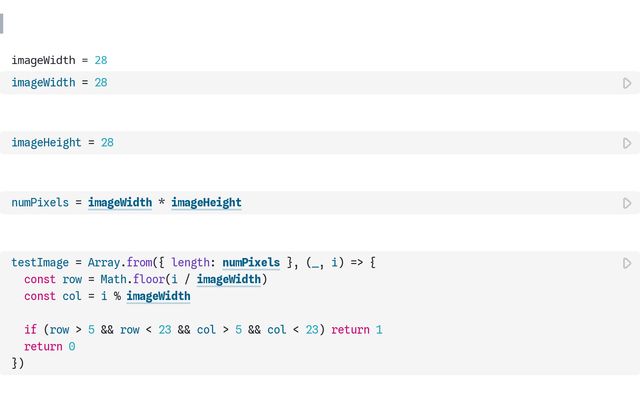Run the numPixels cell play icon
Screen dimensions: 640x400
tap(627, 203)
